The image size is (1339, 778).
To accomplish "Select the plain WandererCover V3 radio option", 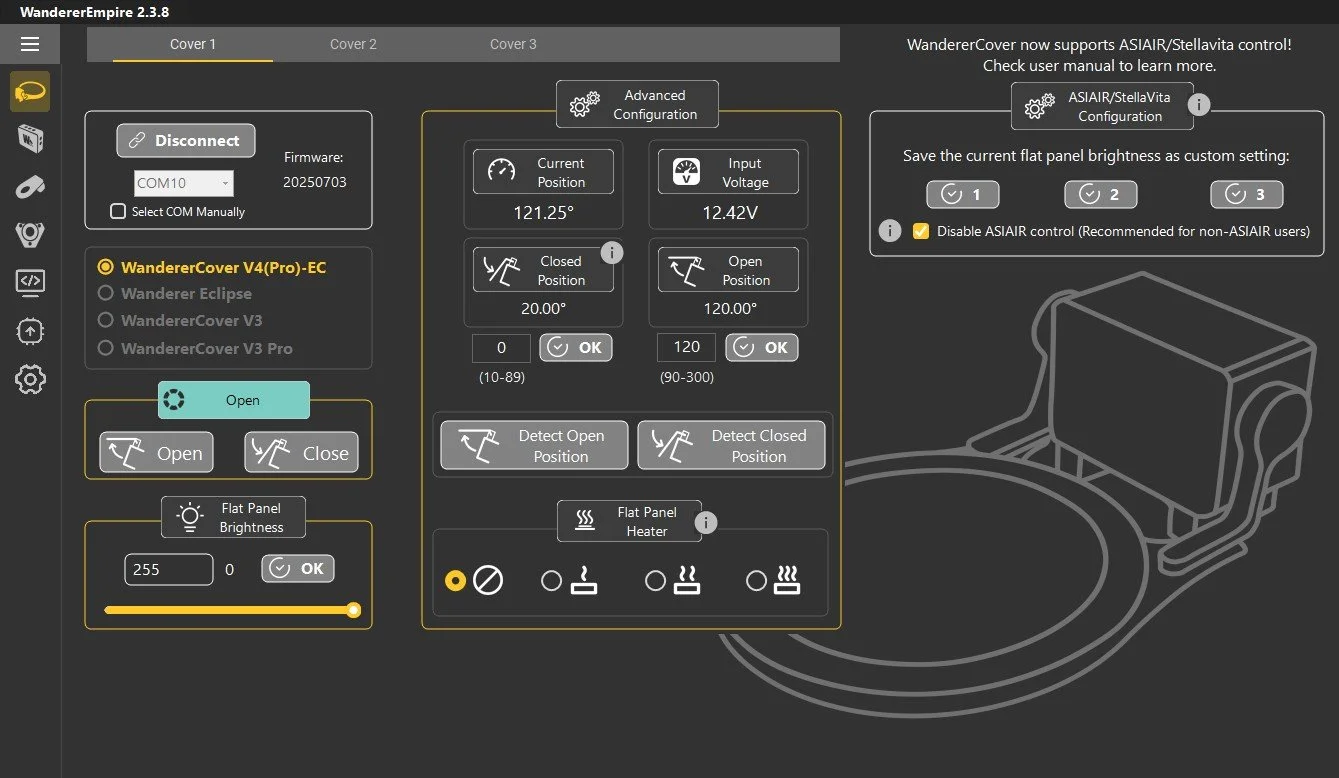I will pyautogui.click(x=105, y=321).
